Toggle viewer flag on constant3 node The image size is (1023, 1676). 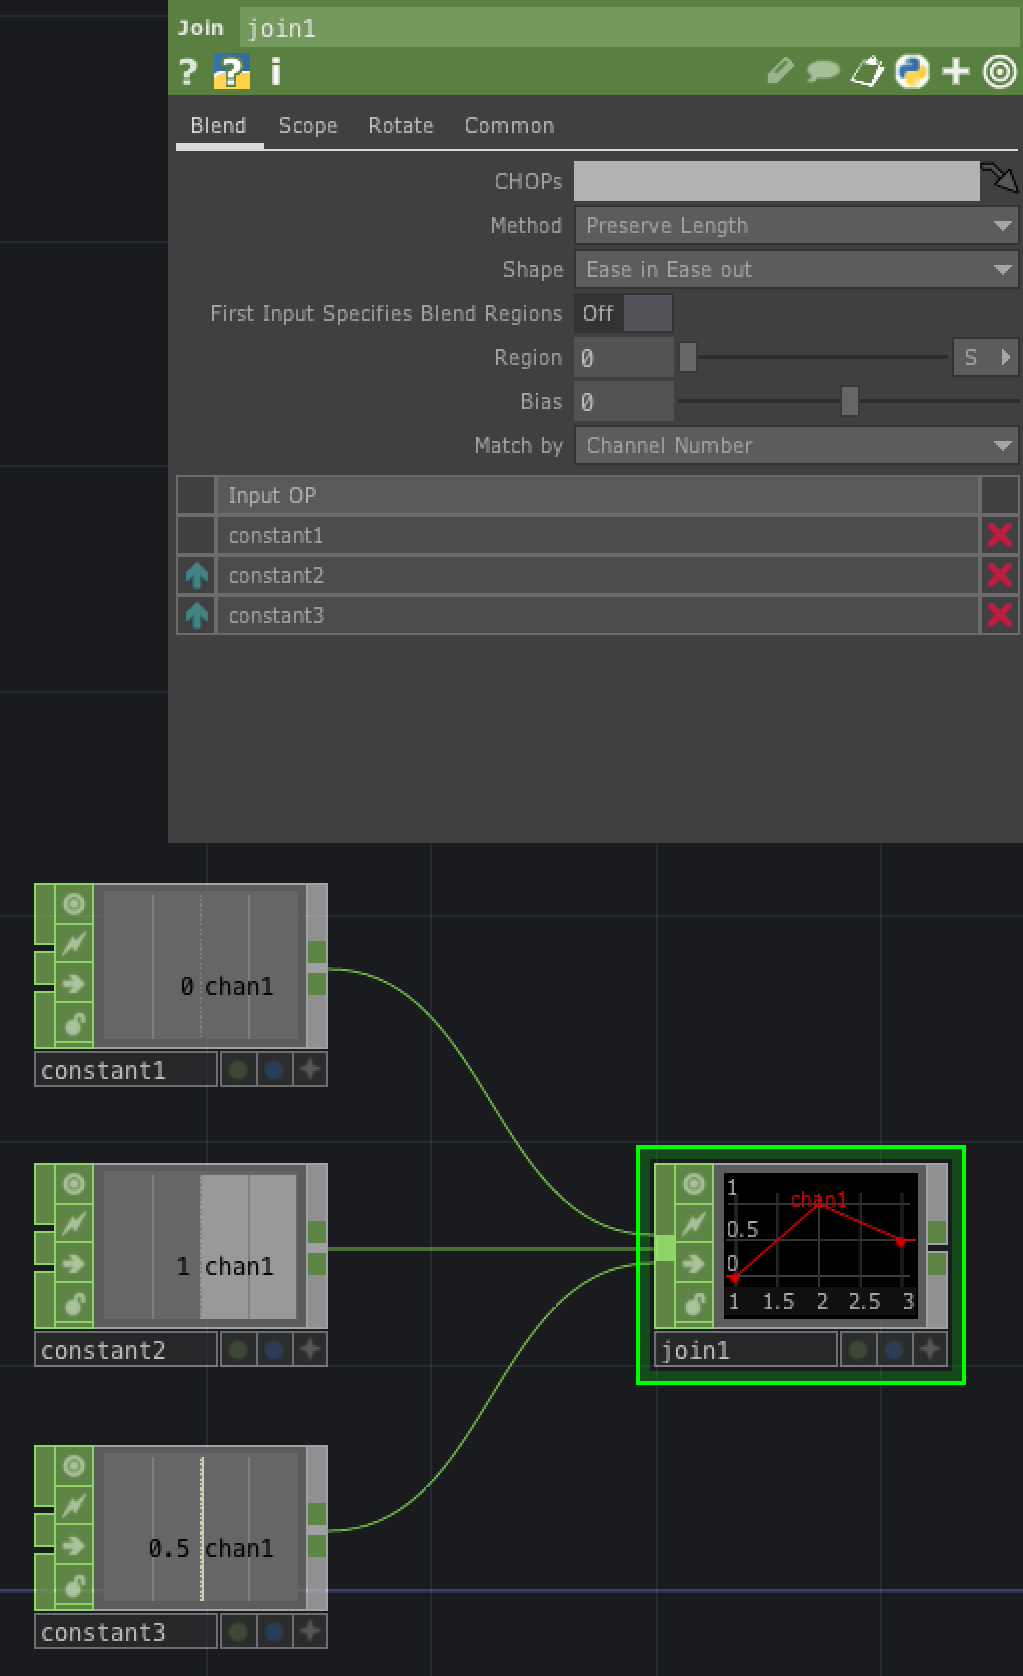point(74,1466)
